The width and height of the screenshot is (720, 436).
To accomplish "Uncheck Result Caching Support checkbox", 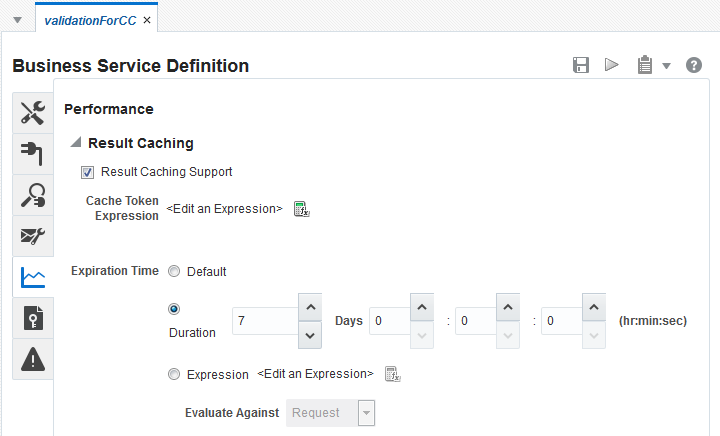I will 88,172.
